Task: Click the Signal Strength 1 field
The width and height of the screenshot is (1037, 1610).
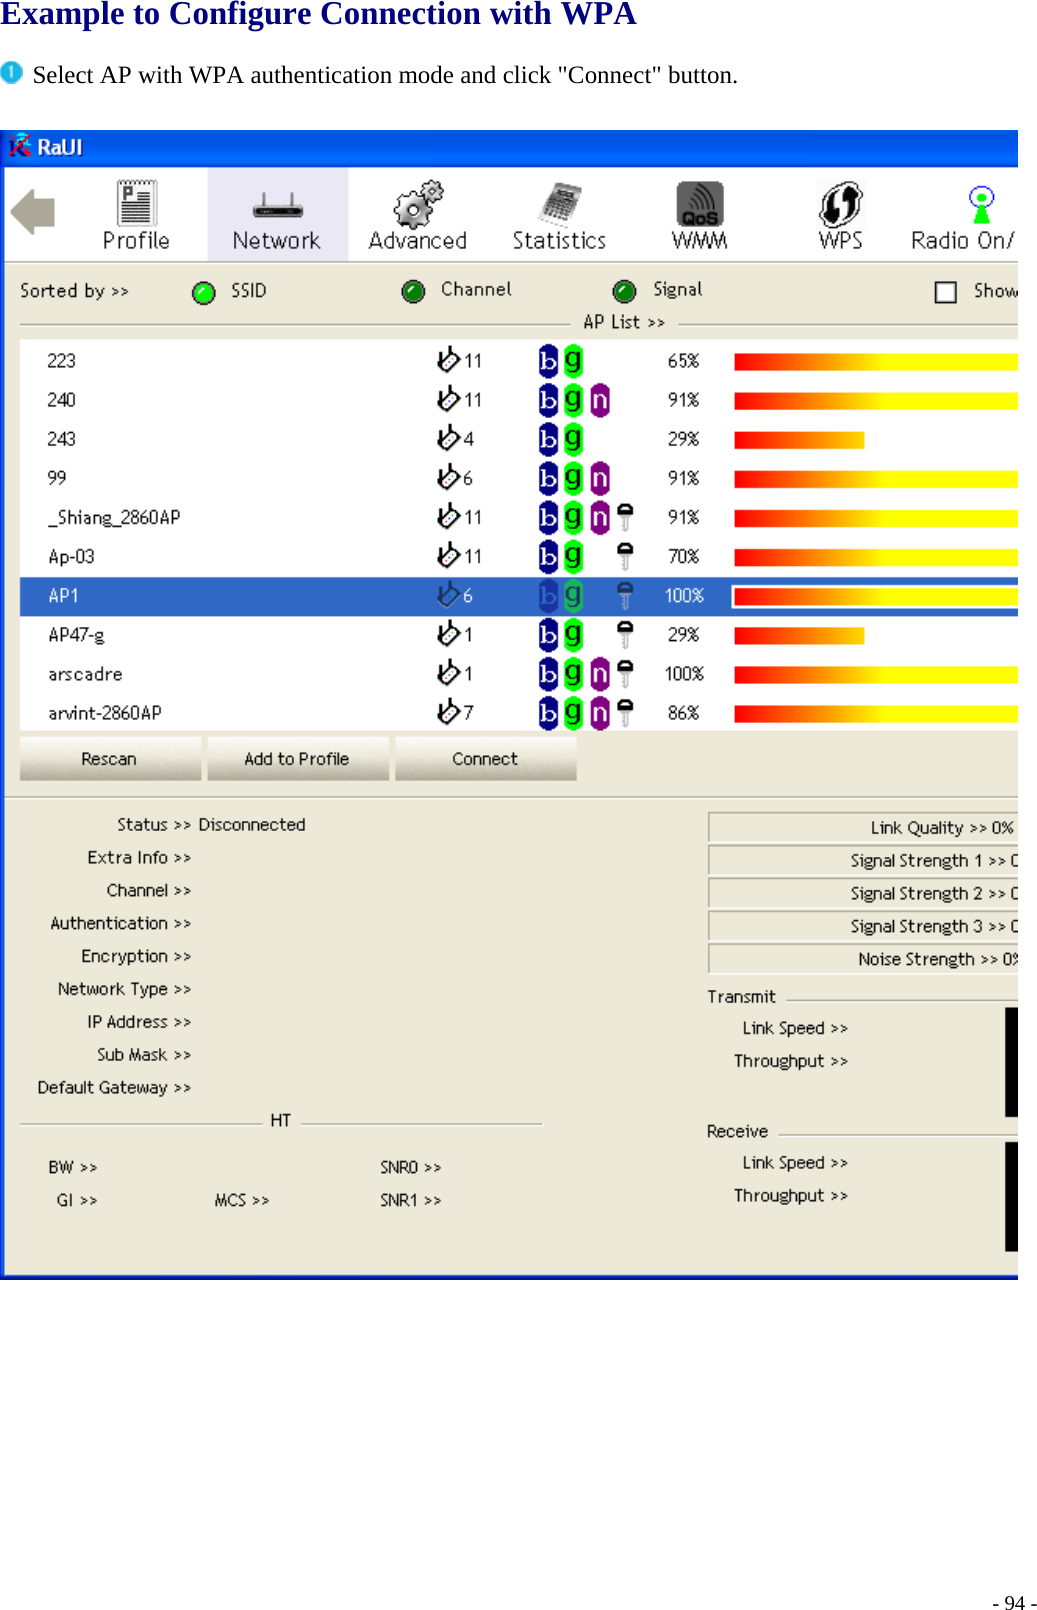Action: point(863,861)
